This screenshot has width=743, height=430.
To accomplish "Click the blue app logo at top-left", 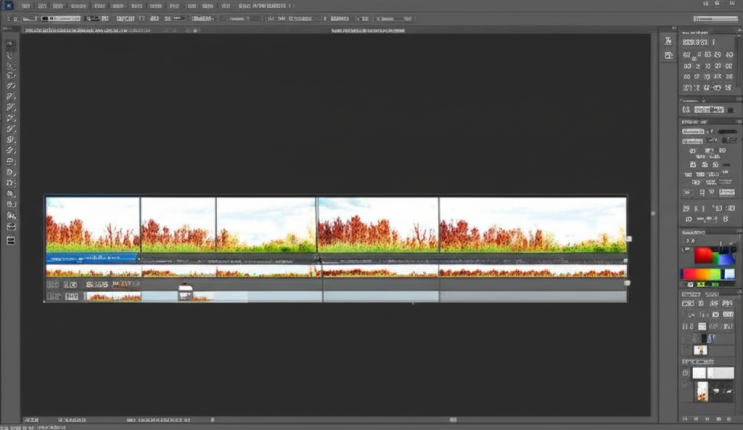I will tap(8, 5).
